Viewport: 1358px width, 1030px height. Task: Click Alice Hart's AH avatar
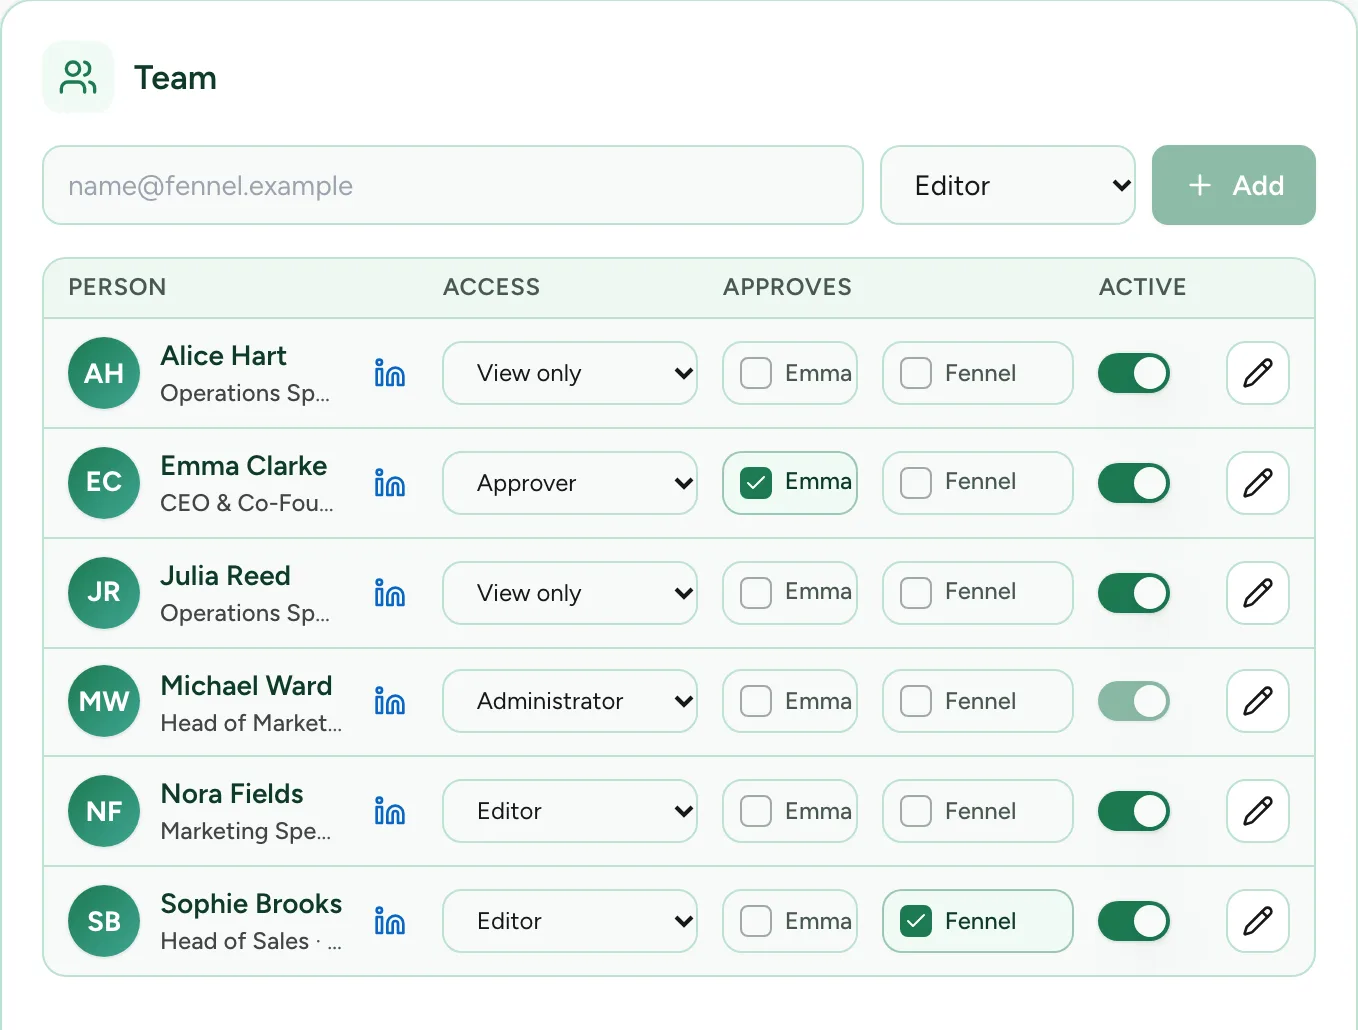click(104, 373)
